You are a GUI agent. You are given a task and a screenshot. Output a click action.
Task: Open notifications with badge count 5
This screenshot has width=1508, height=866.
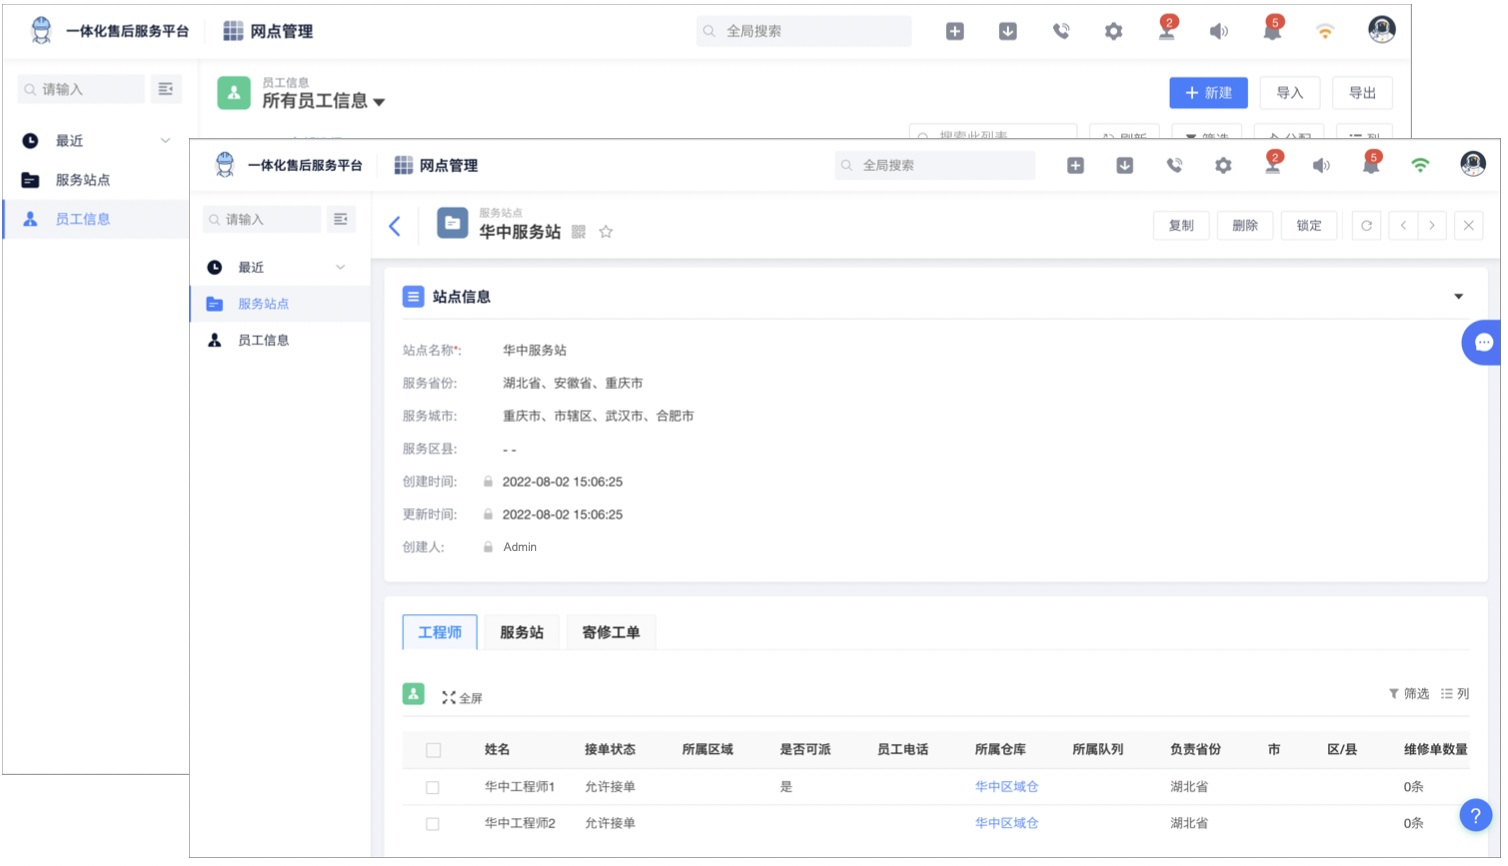pyautogui.click(x=1371, y=165)
